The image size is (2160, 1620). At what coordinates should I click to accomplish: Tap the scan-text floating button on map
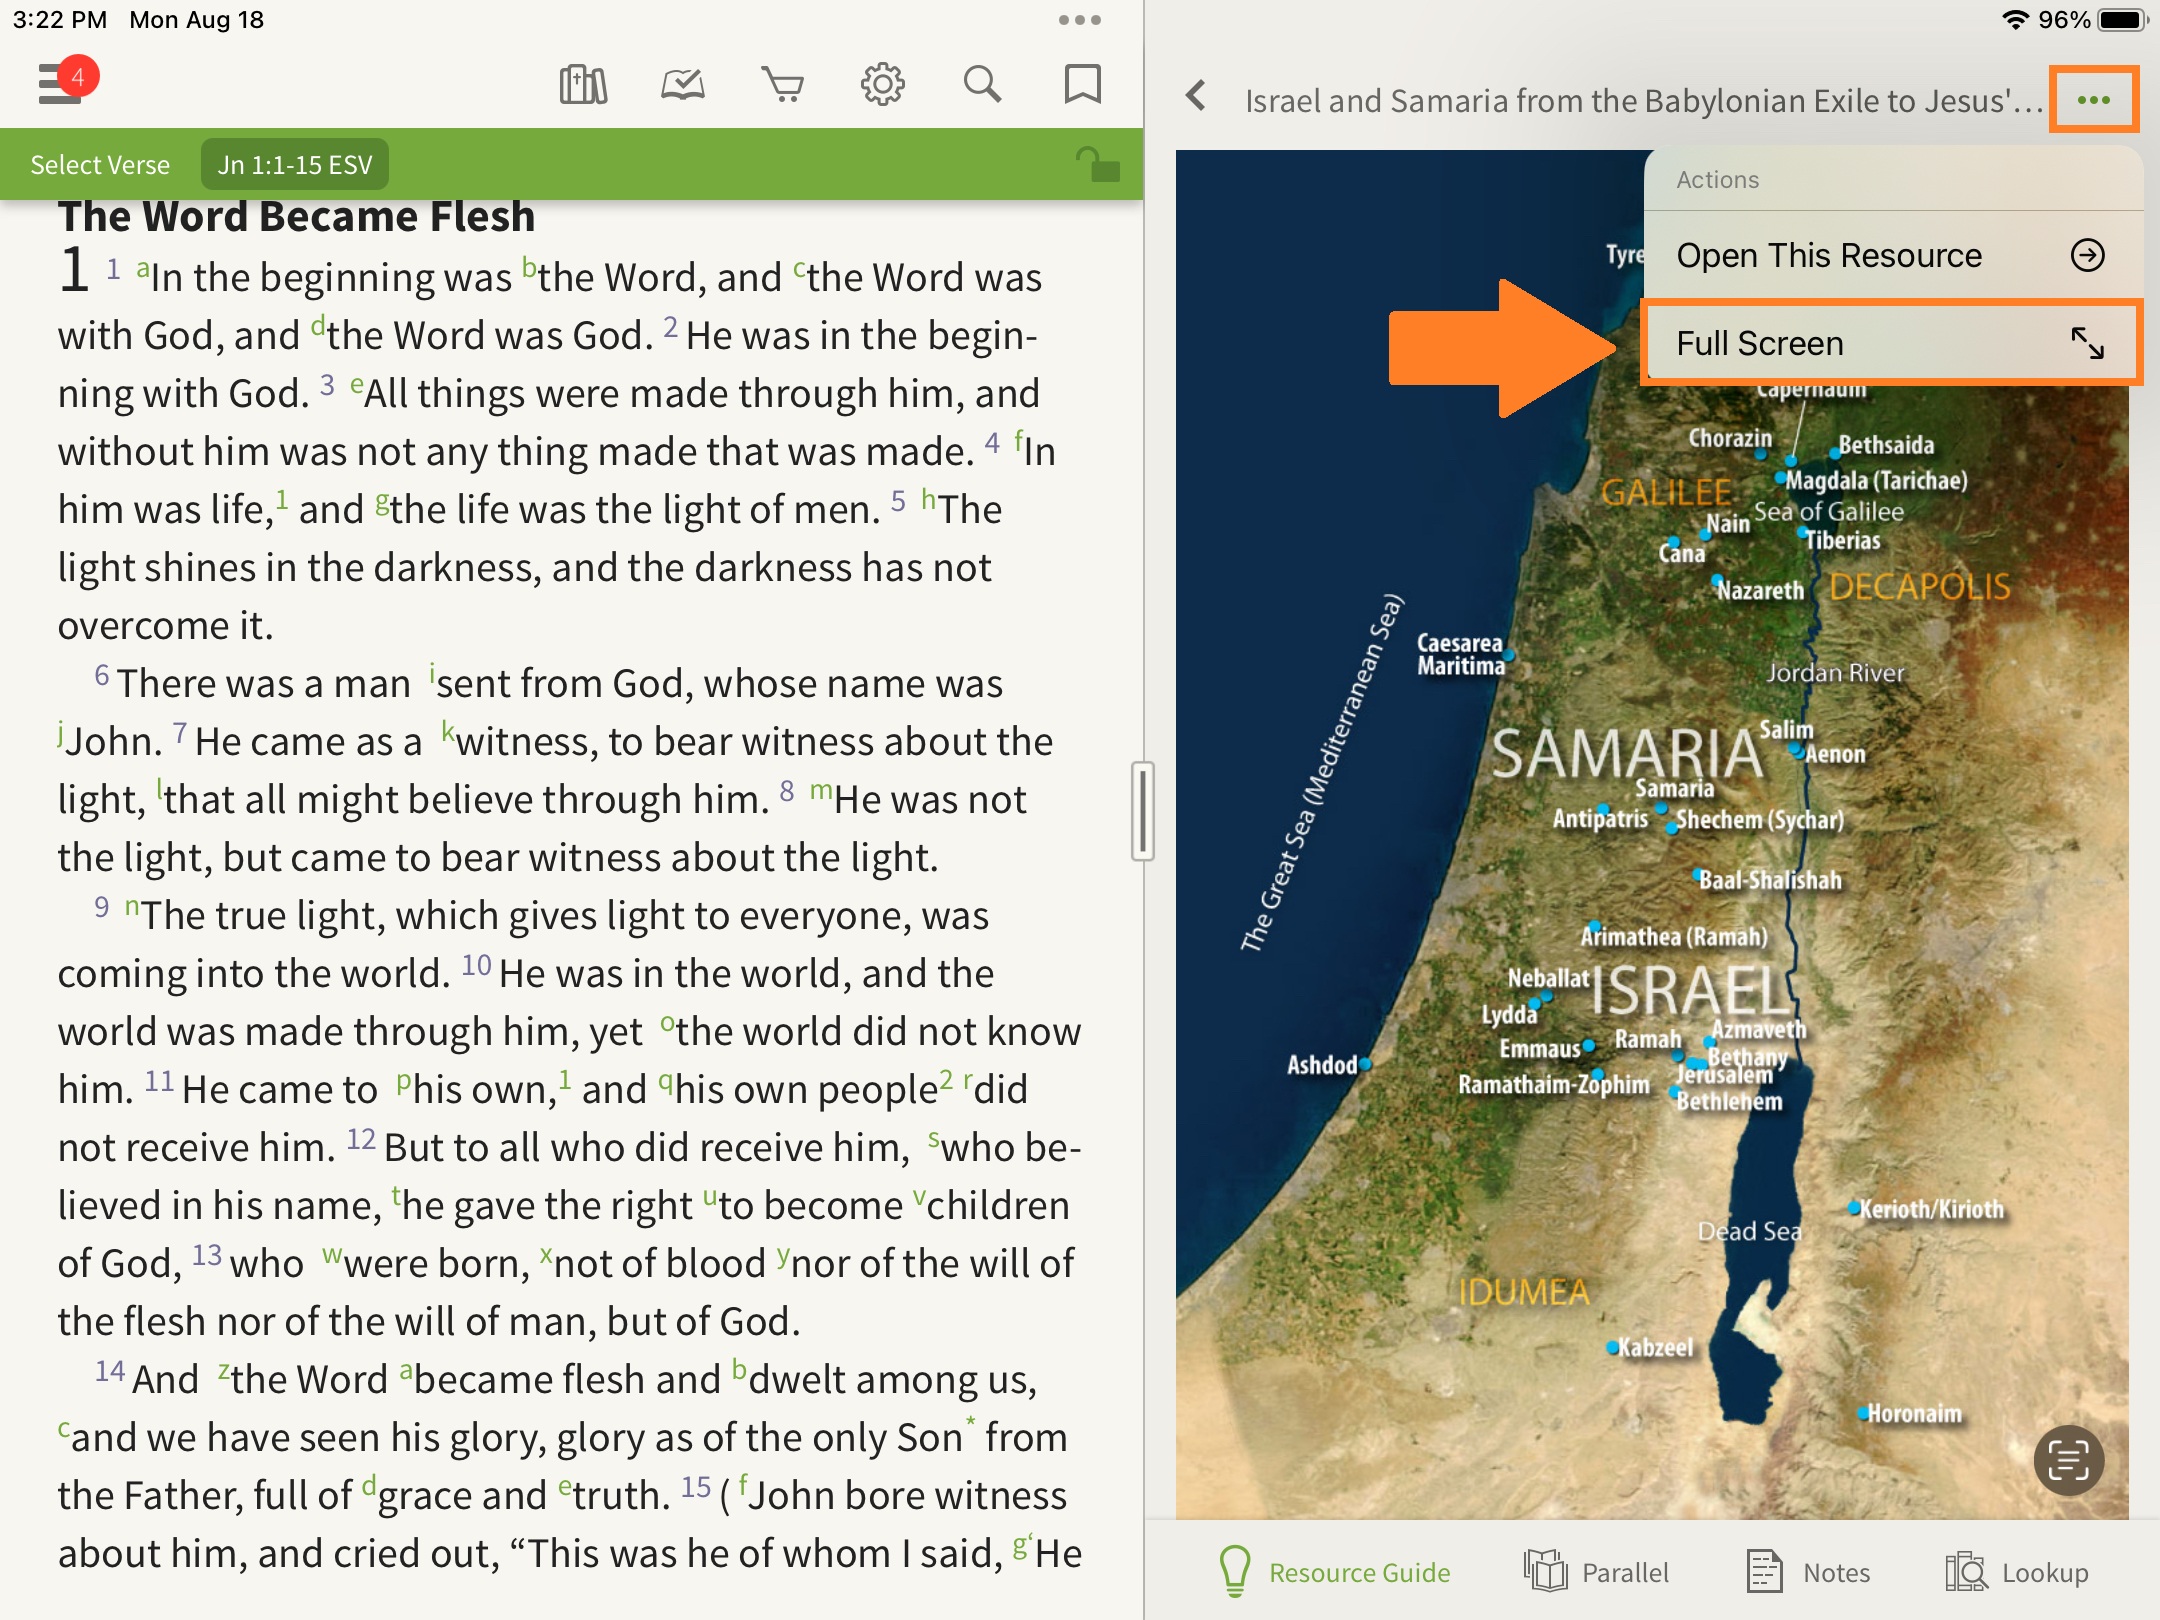(2069, 1460)
